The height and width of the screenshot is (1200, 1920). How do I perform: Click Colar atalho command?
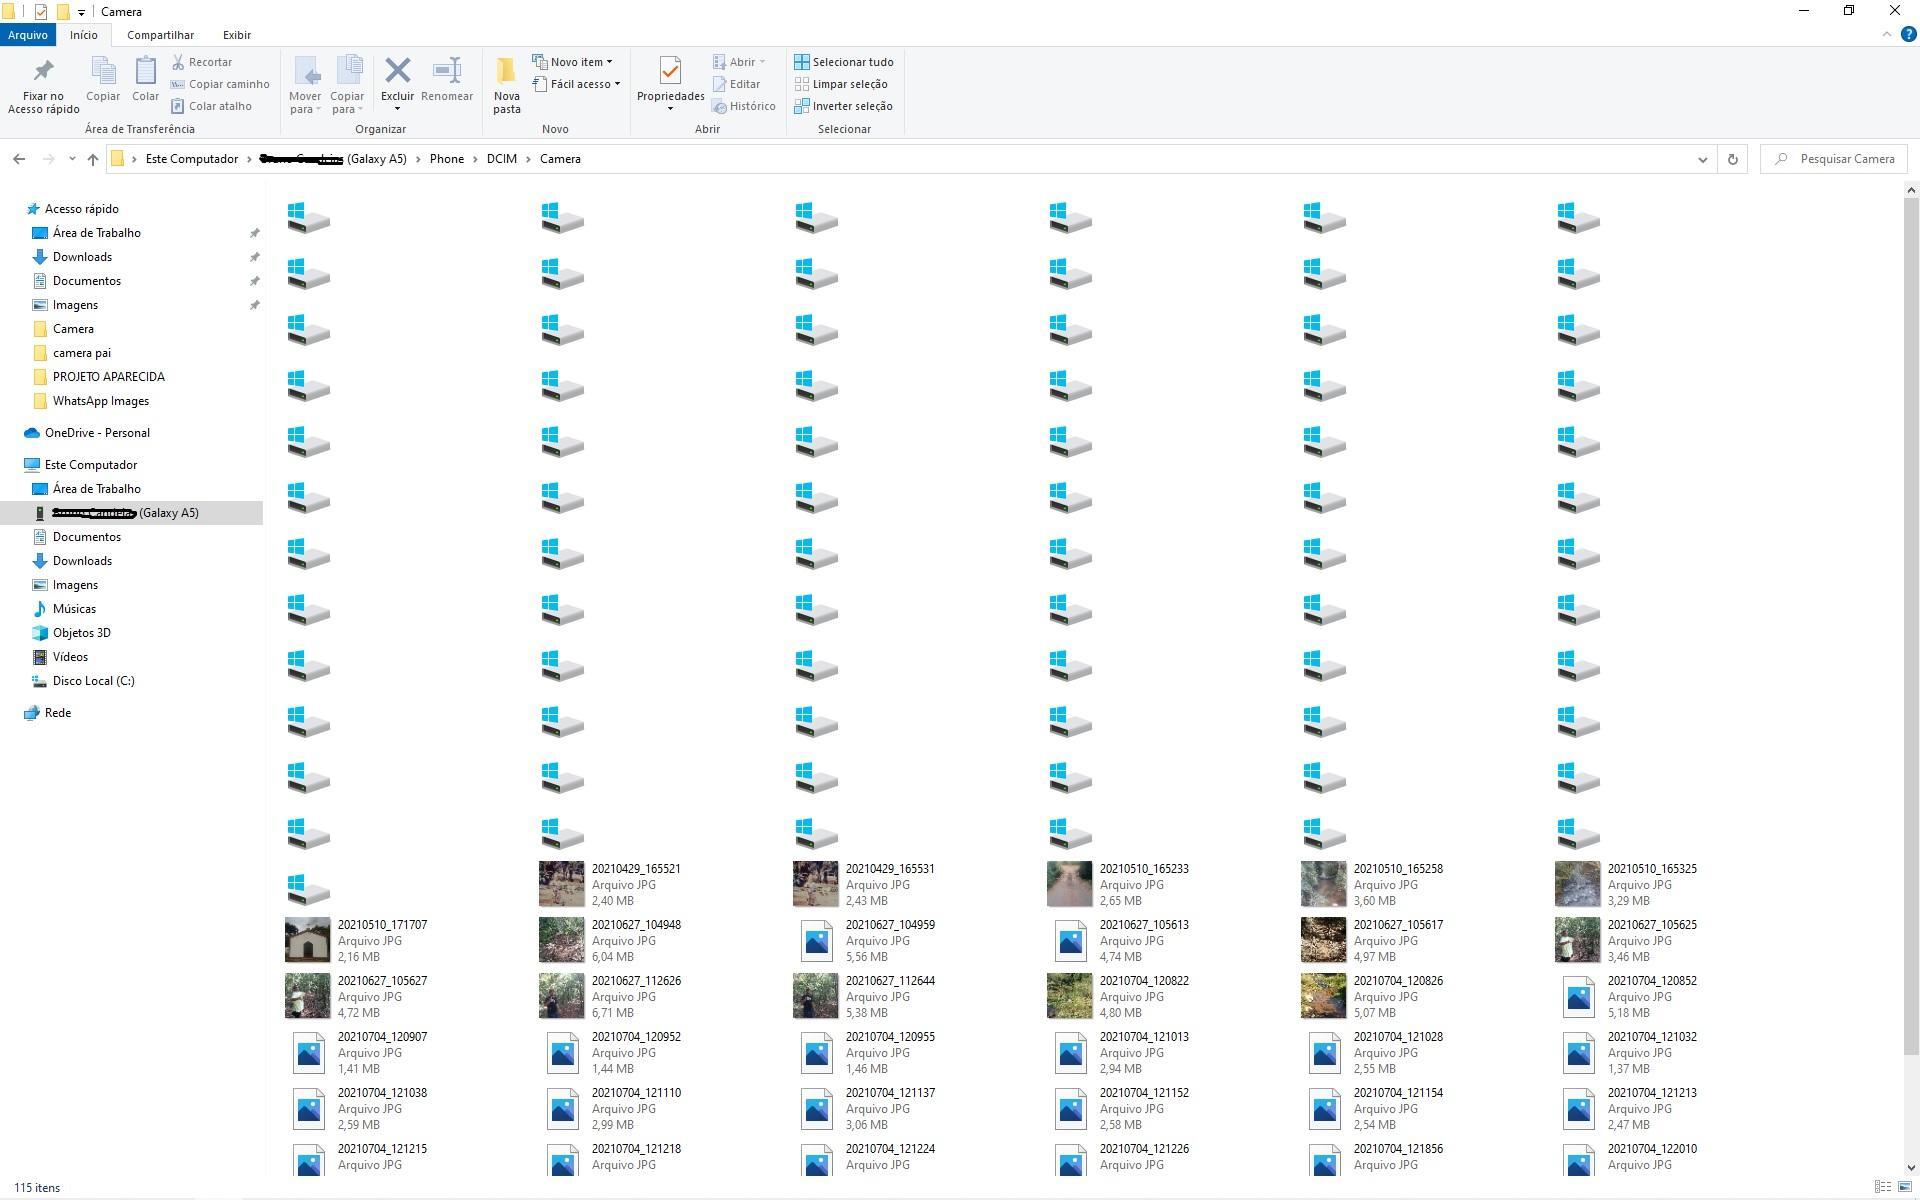click(211, 106)
